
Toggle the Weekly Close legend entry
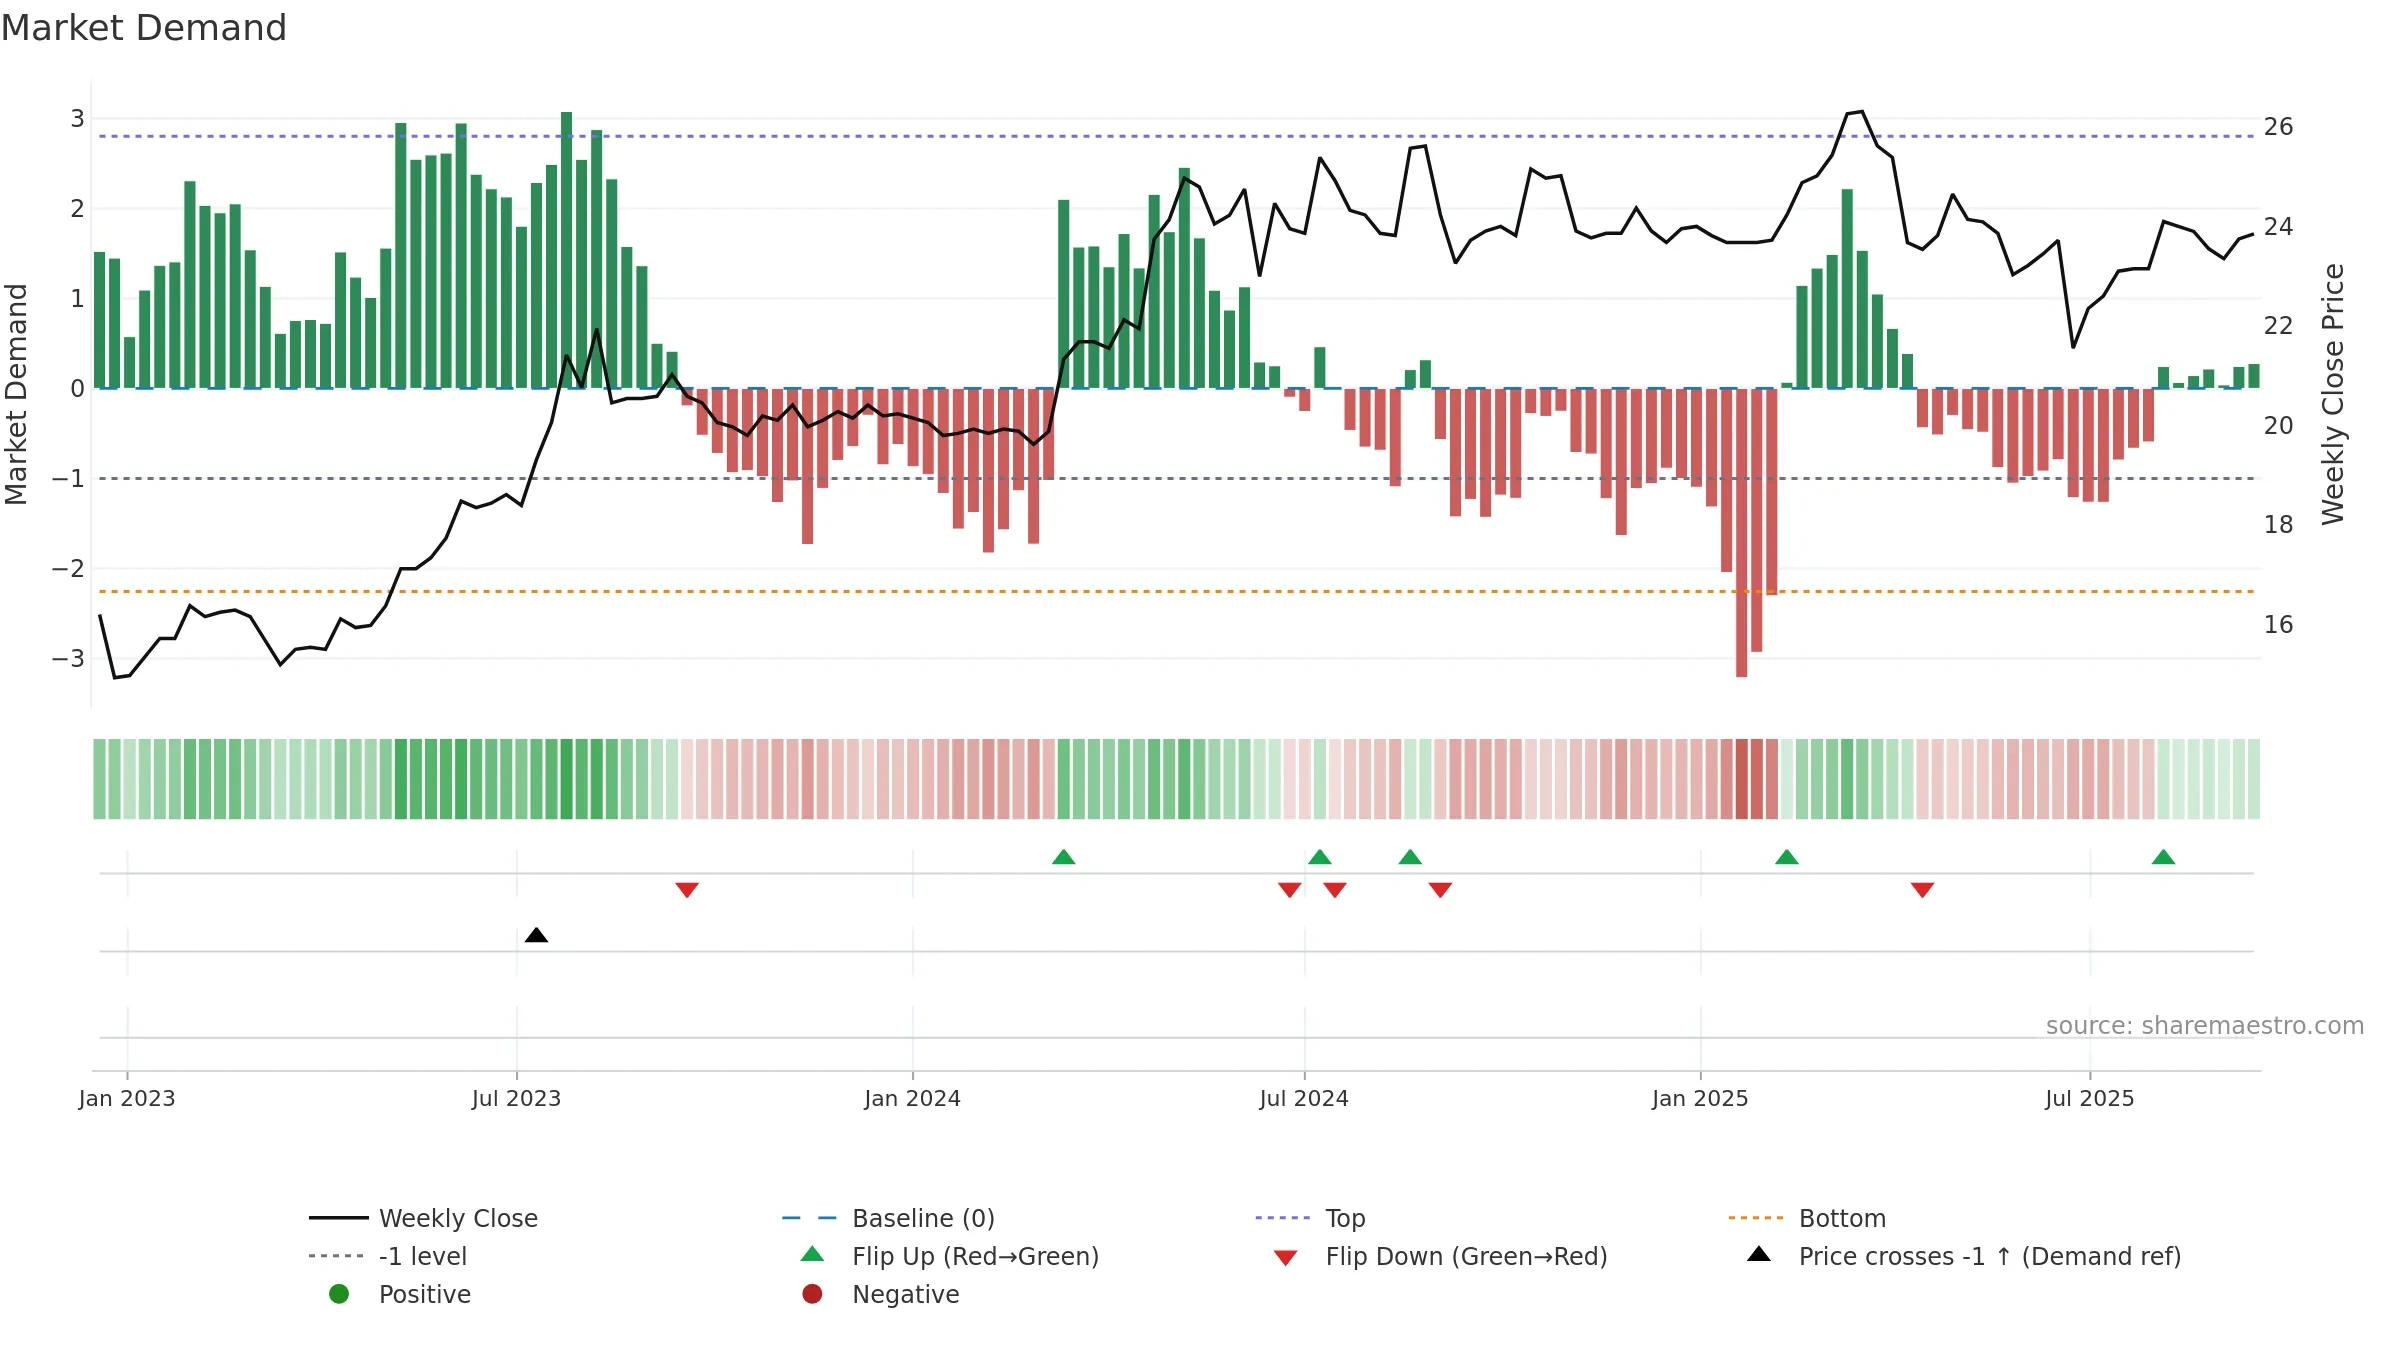click(x=423, y=1218)
